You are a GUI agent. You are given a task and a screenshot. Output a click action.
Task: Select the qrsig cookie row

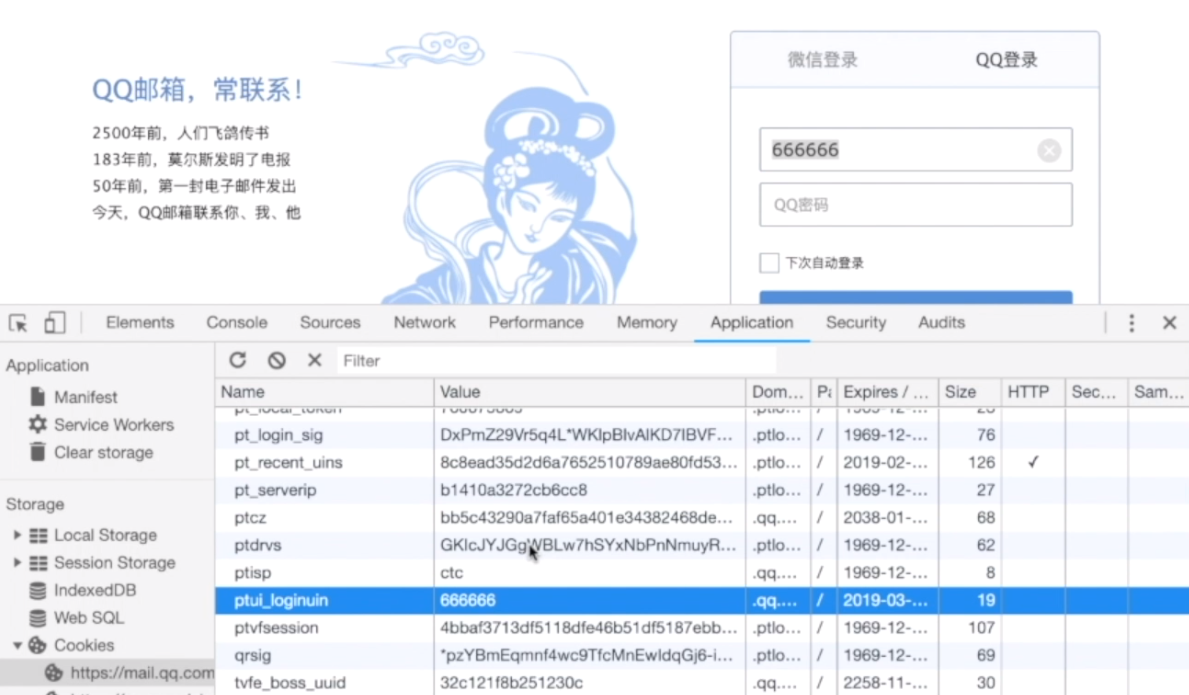coord(701,656)
